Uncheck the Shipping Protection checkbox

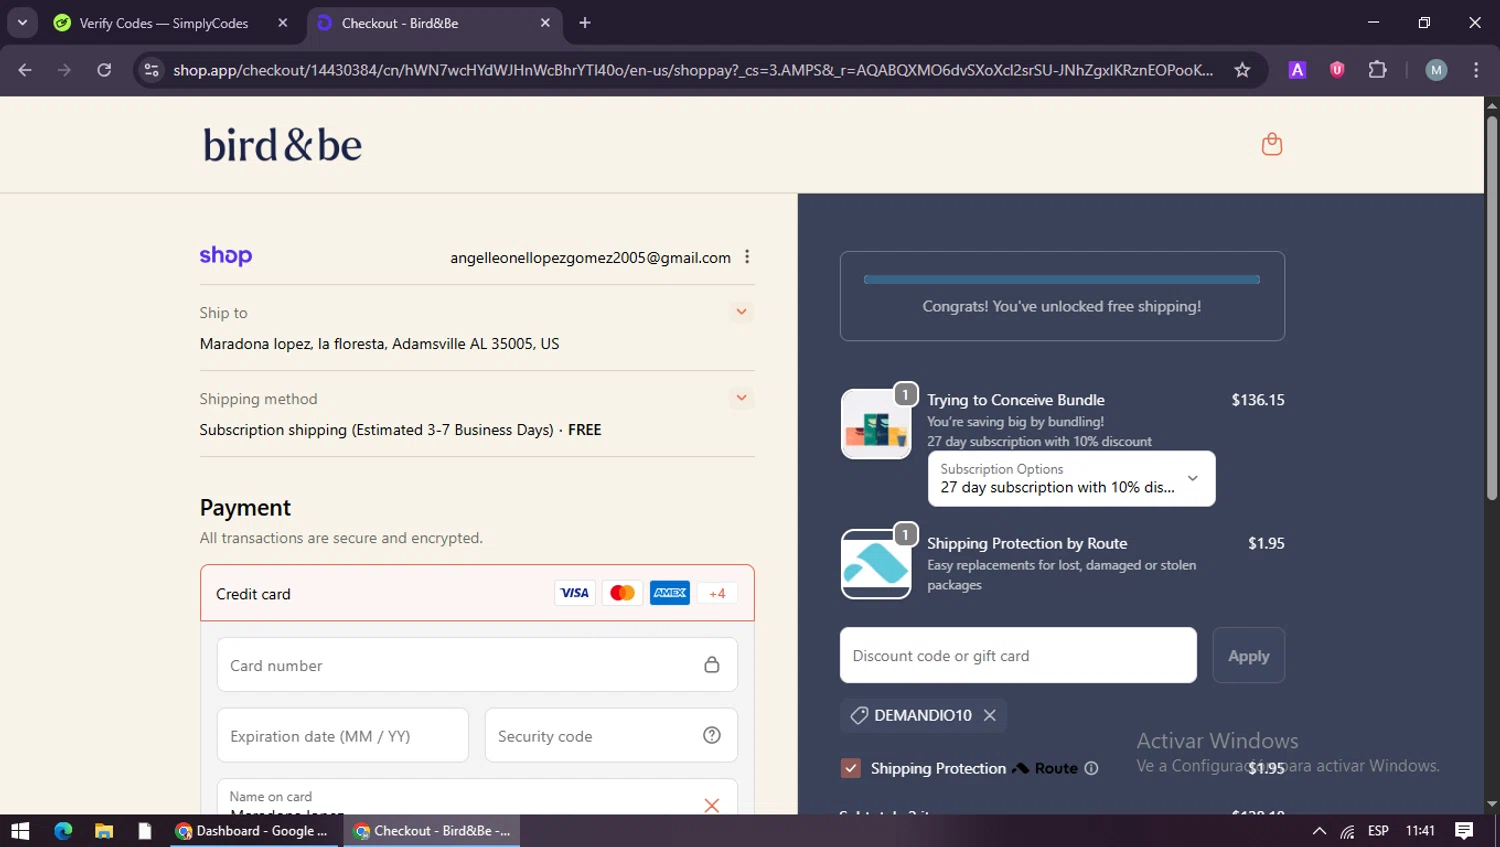pyautogui.click(x=851, y=768)
